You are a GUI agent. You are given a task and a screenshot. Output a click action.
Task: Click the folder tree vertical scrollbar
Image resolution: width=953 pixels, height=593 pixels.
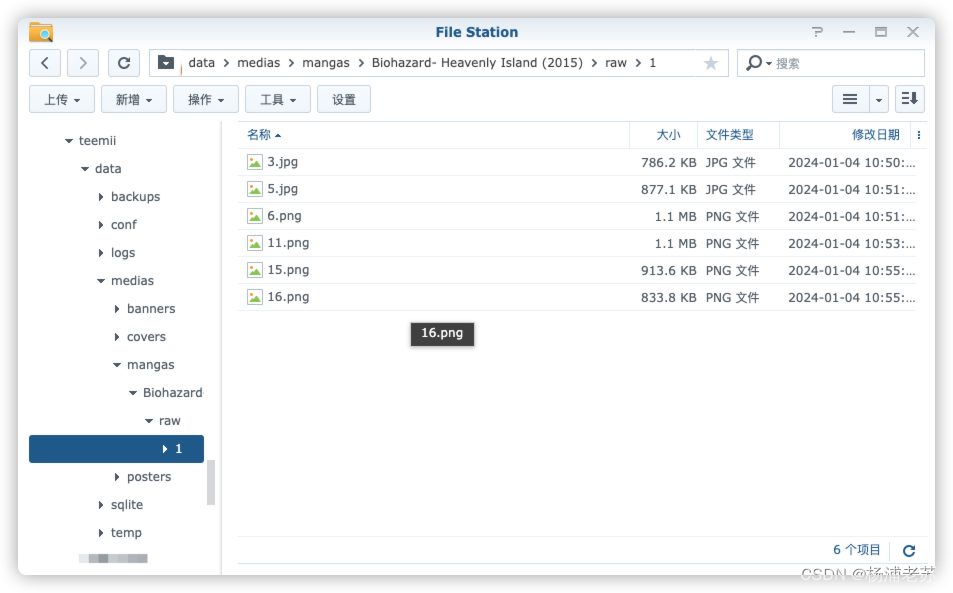211,482
